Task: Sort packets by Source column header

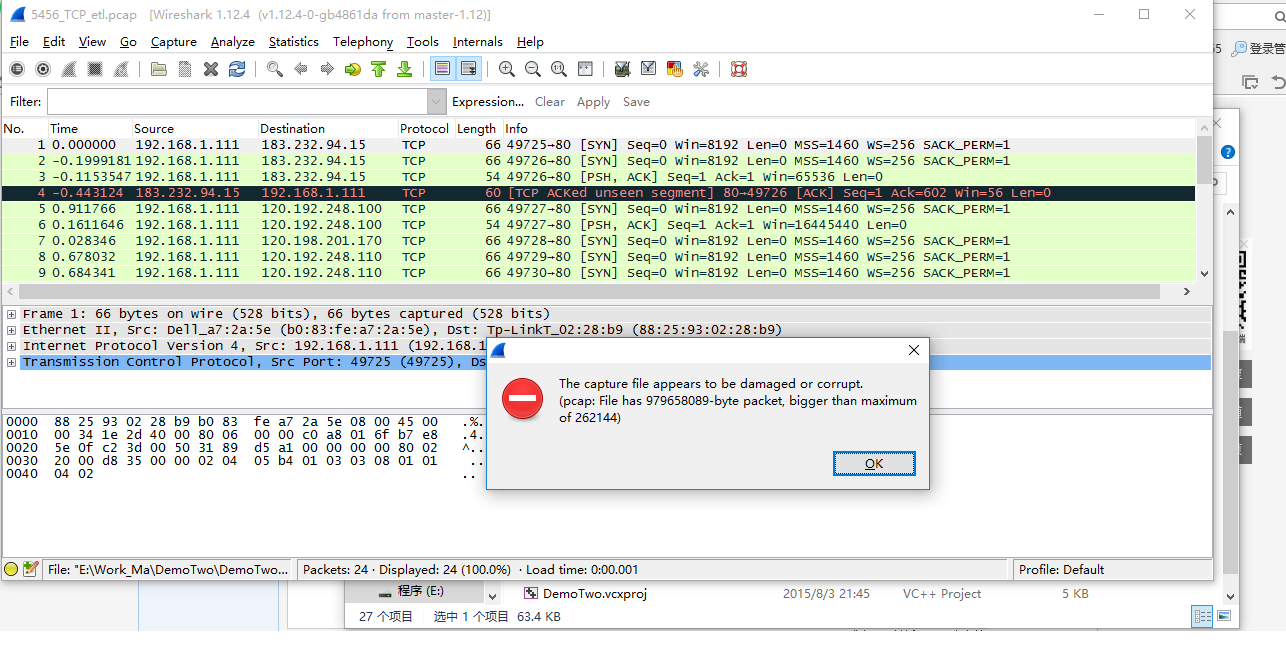Action: pyautogui.click(x=195, y=129)
